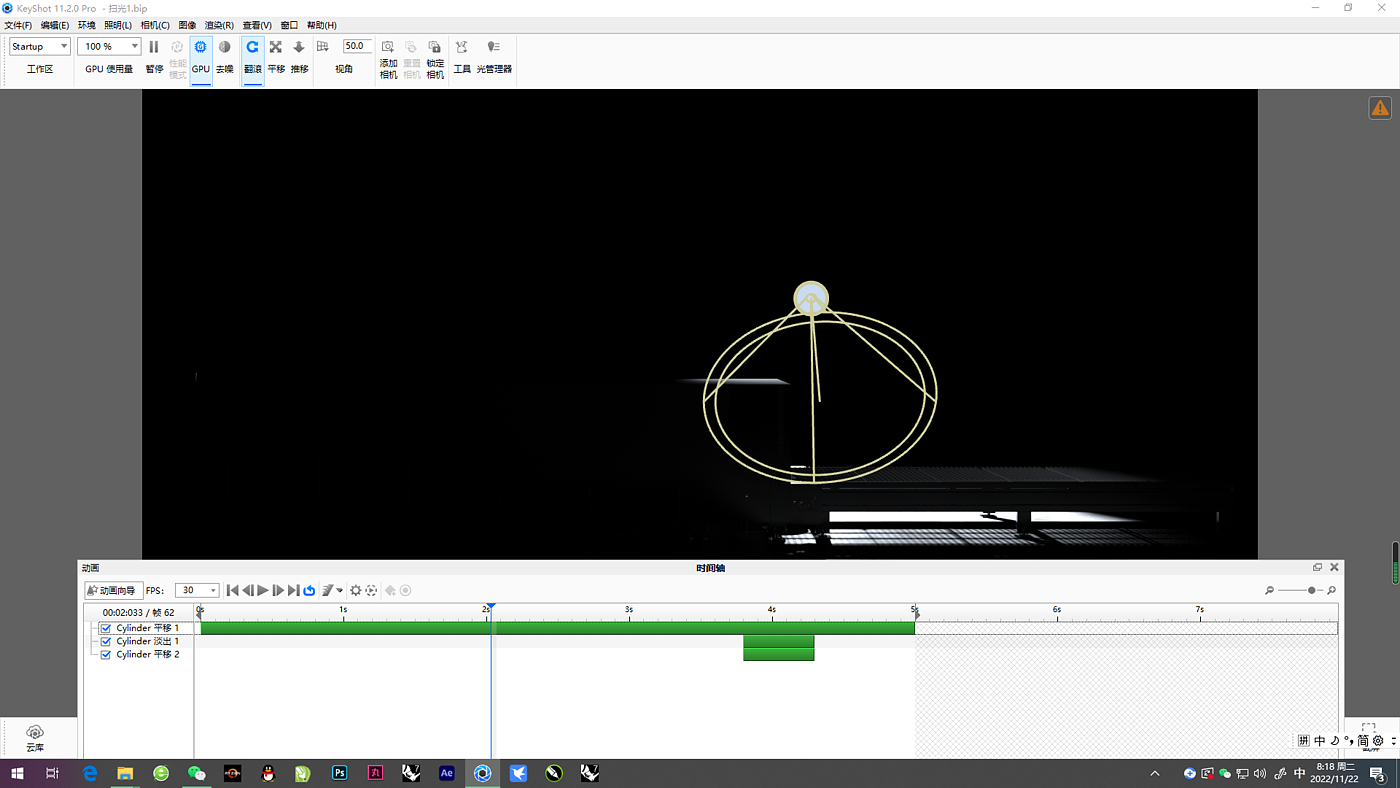Uncheck the Cylinder 平移 1 animation
1400x788 pixels.
click(106, 628)
